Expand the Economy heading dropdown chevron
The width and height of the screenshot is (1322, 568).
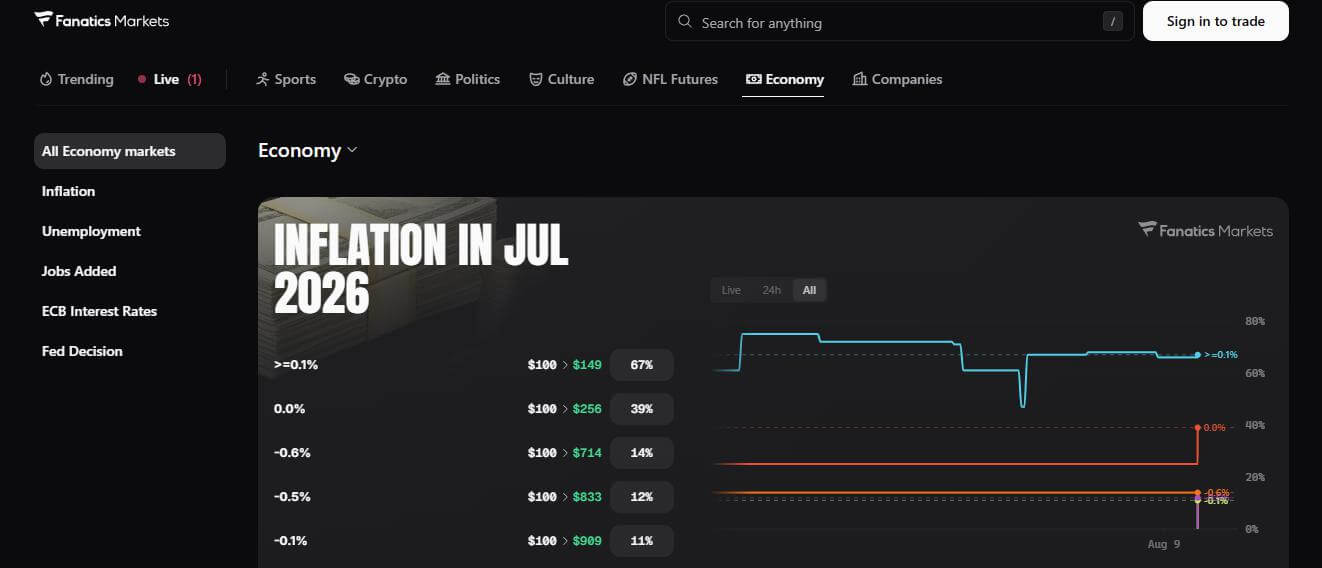352,151
